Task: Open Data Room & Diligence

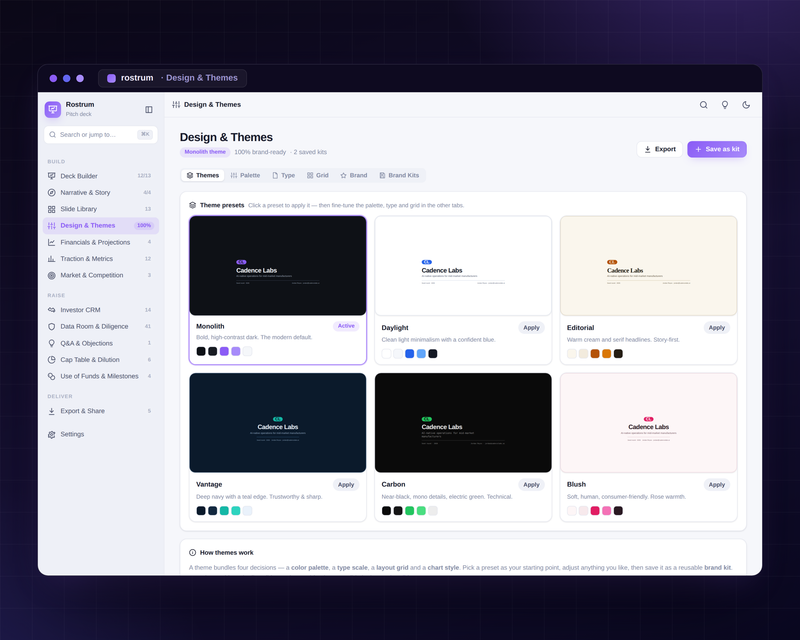Action: click(101, 326)
